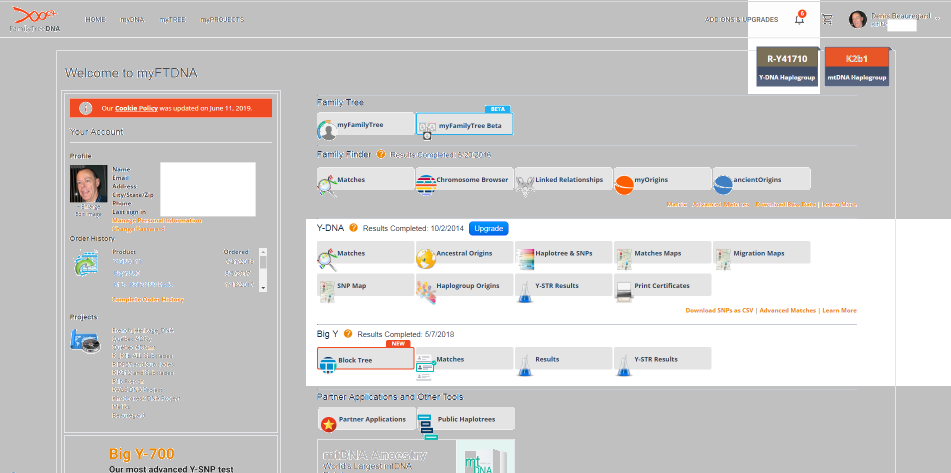The height and width of the screenshot is (473, 951).
Task: Click the Y-DNA Matches icon
Action: pyautogui.click(x=327, y=260)
